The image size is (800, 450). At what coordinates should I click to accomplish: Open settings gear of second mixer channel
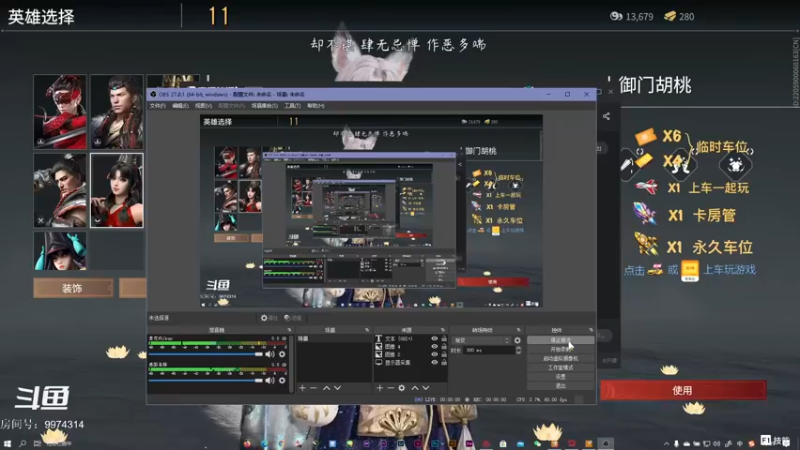[282, 380]
